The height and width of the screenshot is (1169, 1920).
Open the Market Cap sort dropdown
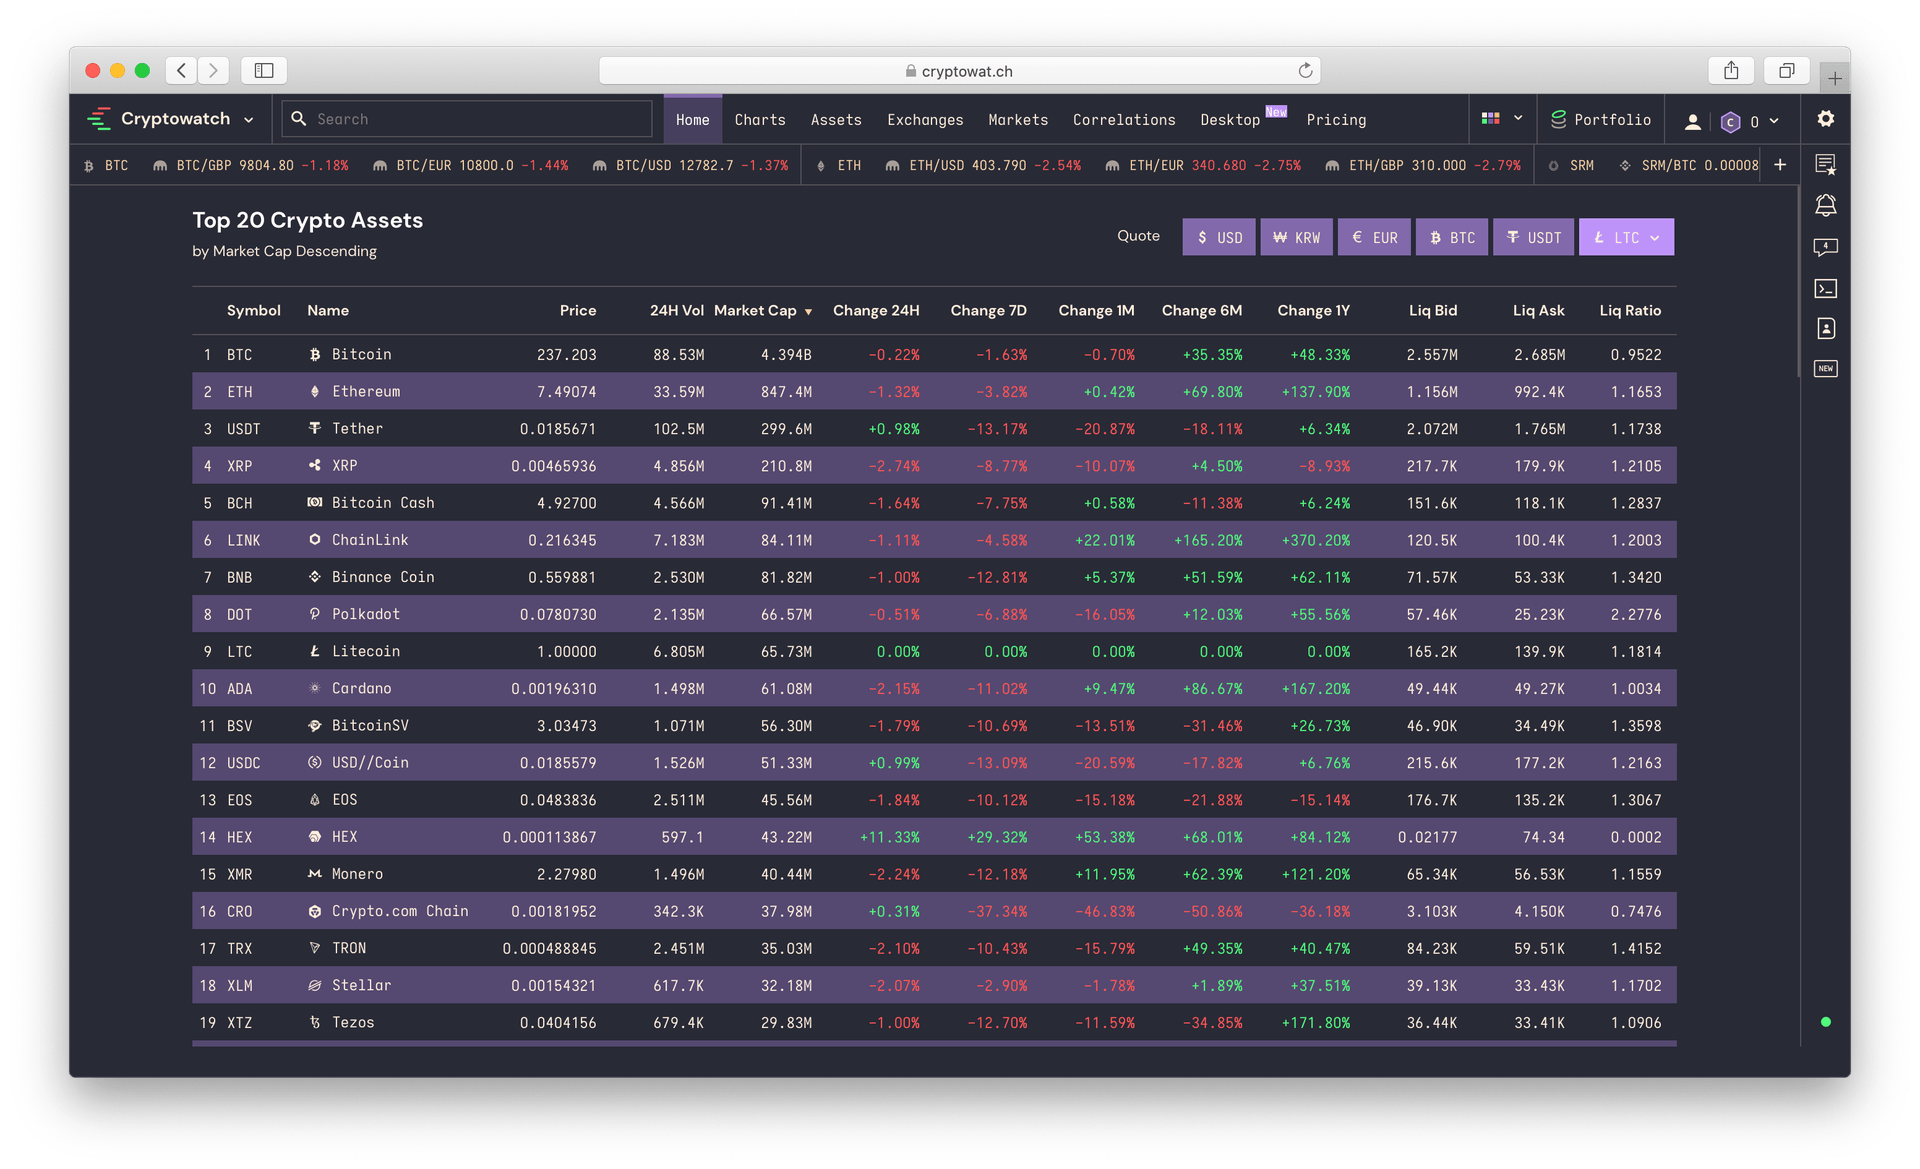pyautogui.click(x=808, y=311)
